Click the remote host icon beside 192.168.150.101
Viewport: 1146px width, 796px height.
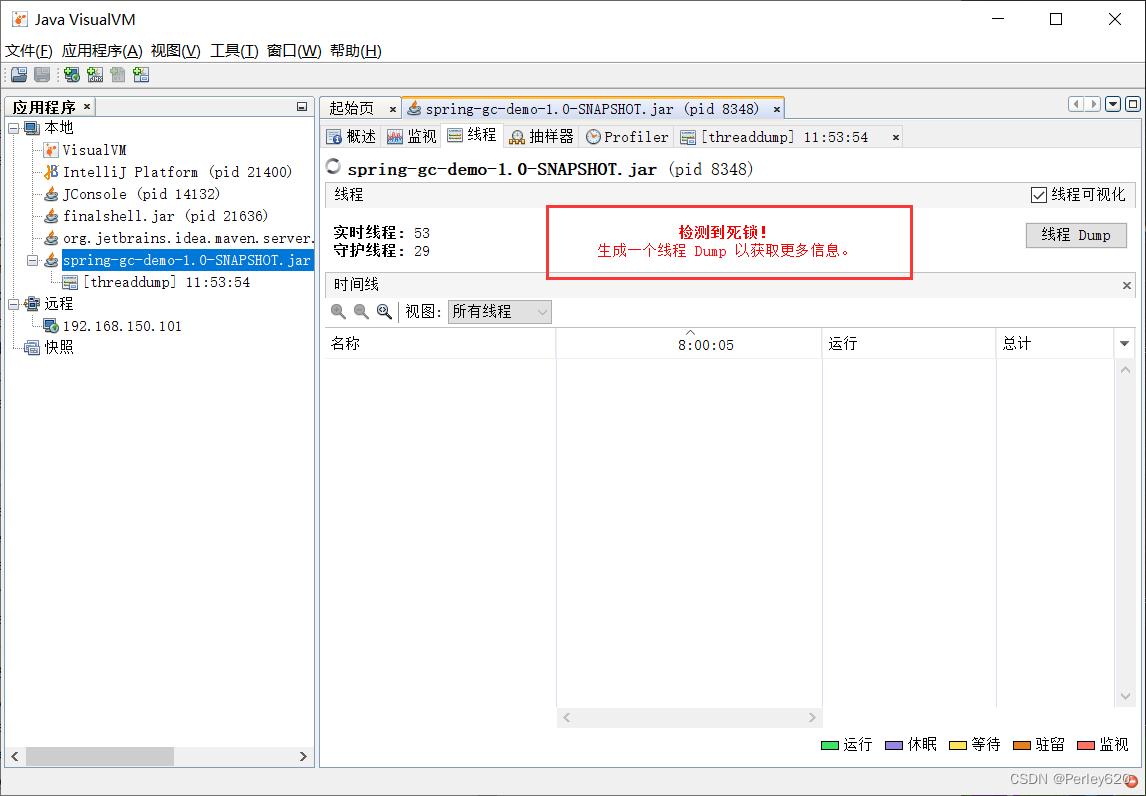click(x=50, y=326)
